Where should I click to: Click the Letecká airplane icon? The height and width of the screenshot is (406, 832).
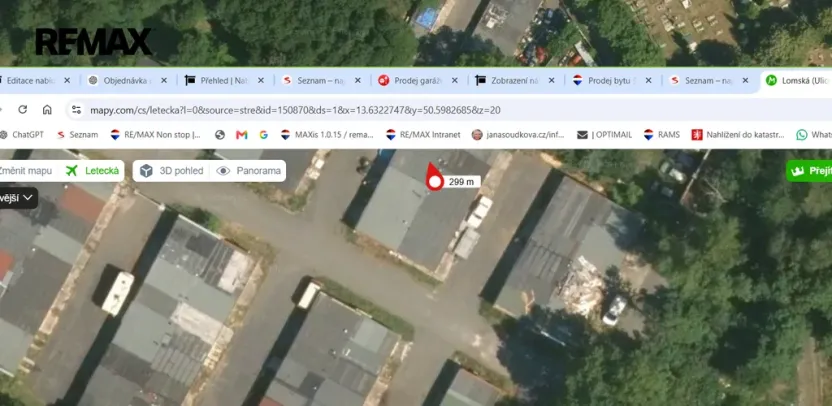[x=72, y=171]
